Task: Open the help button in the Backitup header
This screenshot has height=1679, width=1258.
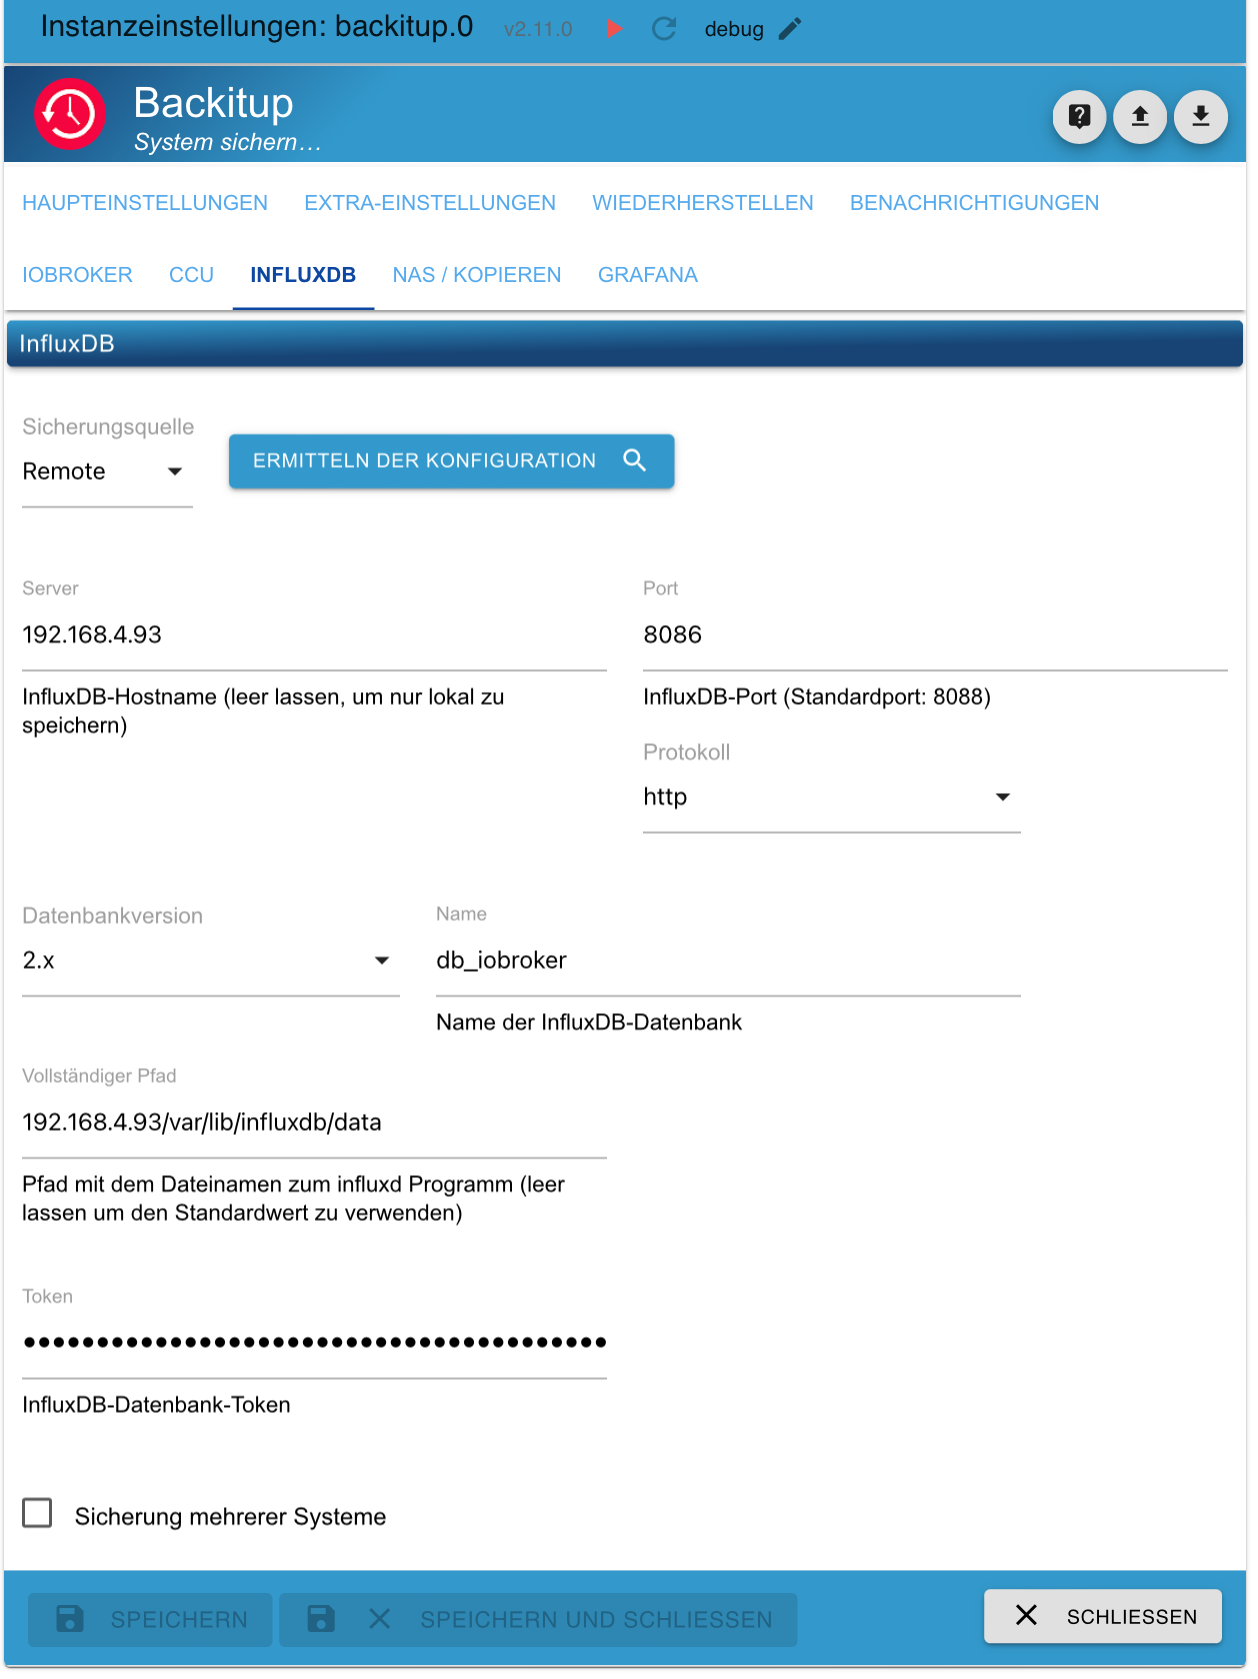Action: 1079,117
